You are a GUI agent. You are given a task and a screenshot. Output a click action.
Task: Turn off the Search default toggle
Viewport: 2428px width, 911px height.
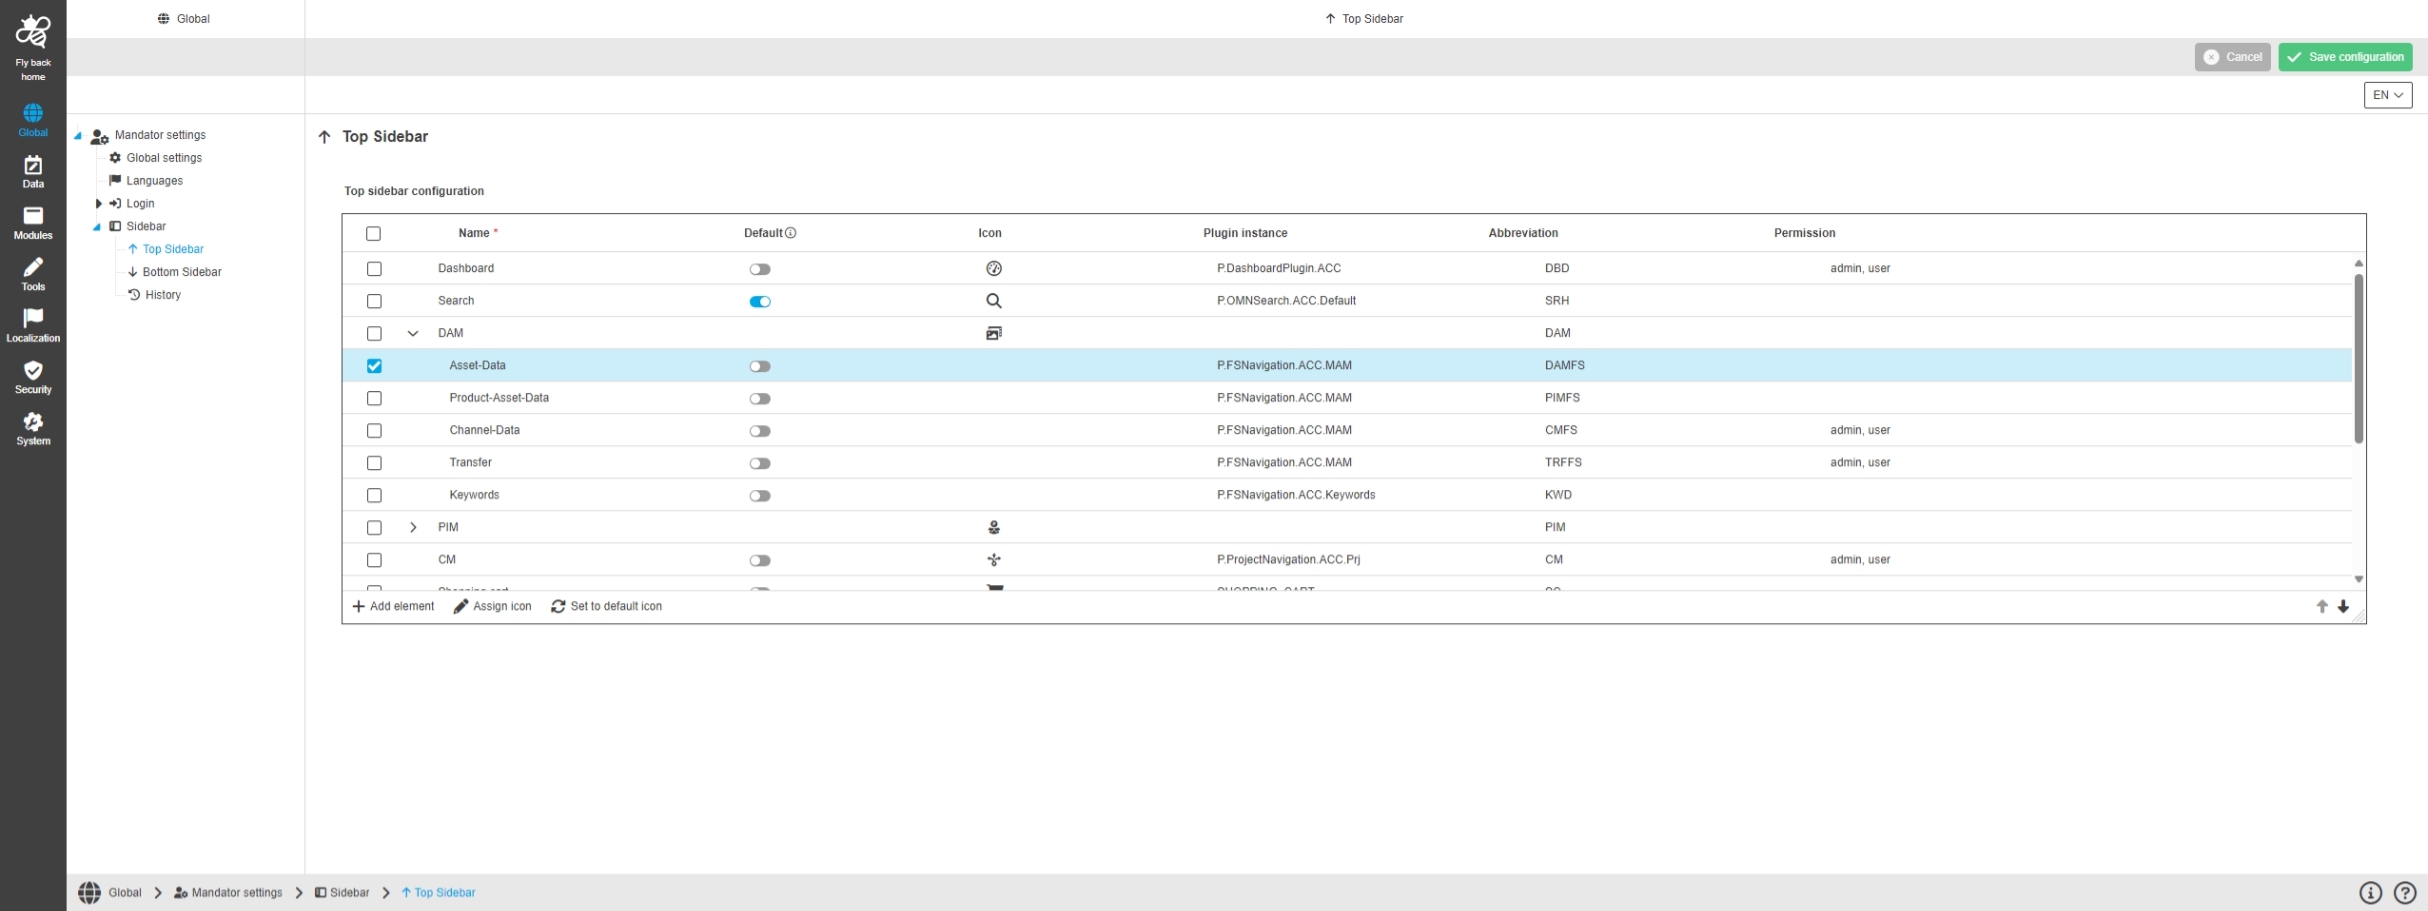(x=760, y=302)
